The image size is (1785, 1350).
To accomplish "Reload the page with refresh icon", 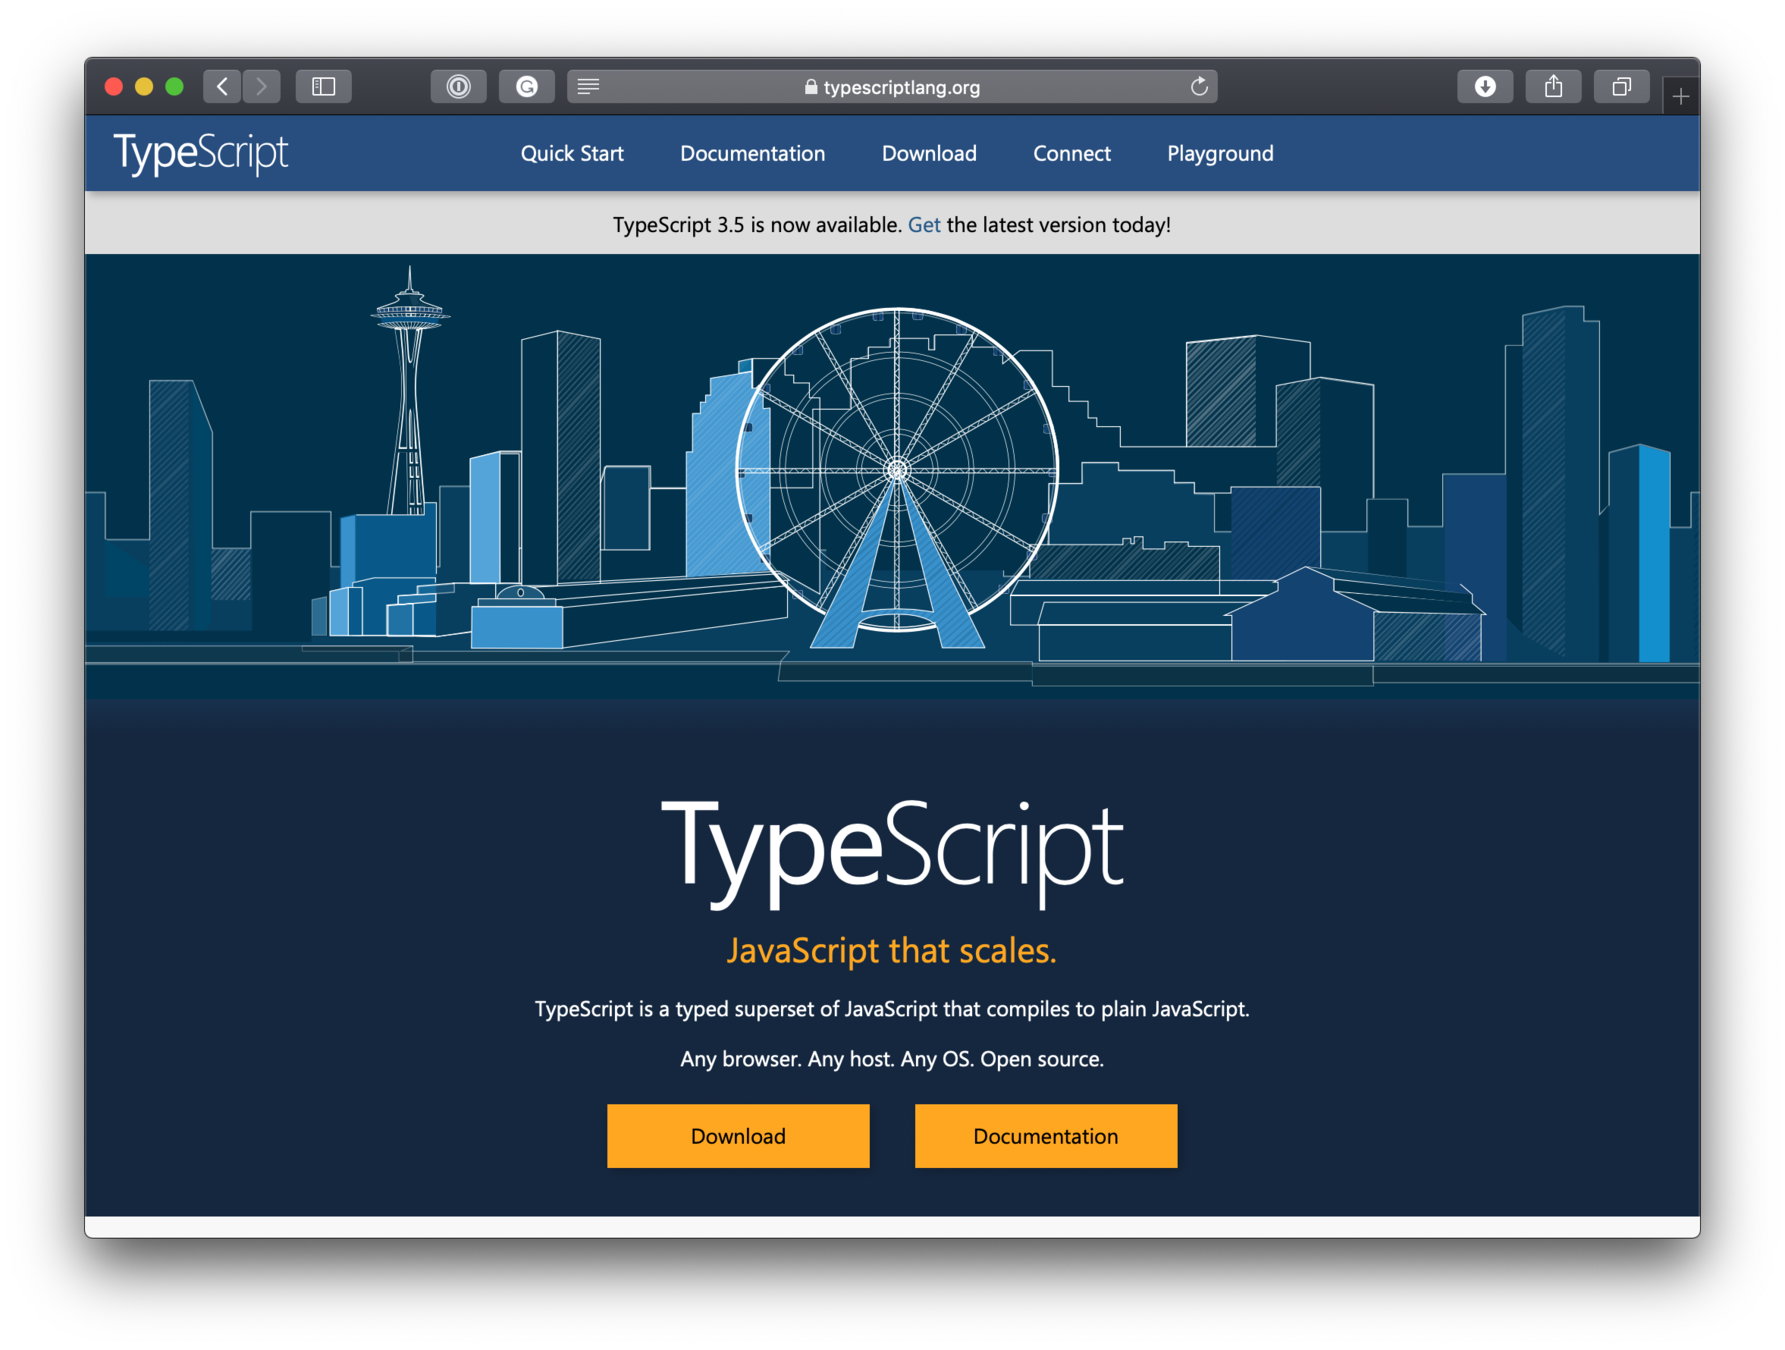I will 1199,87.
